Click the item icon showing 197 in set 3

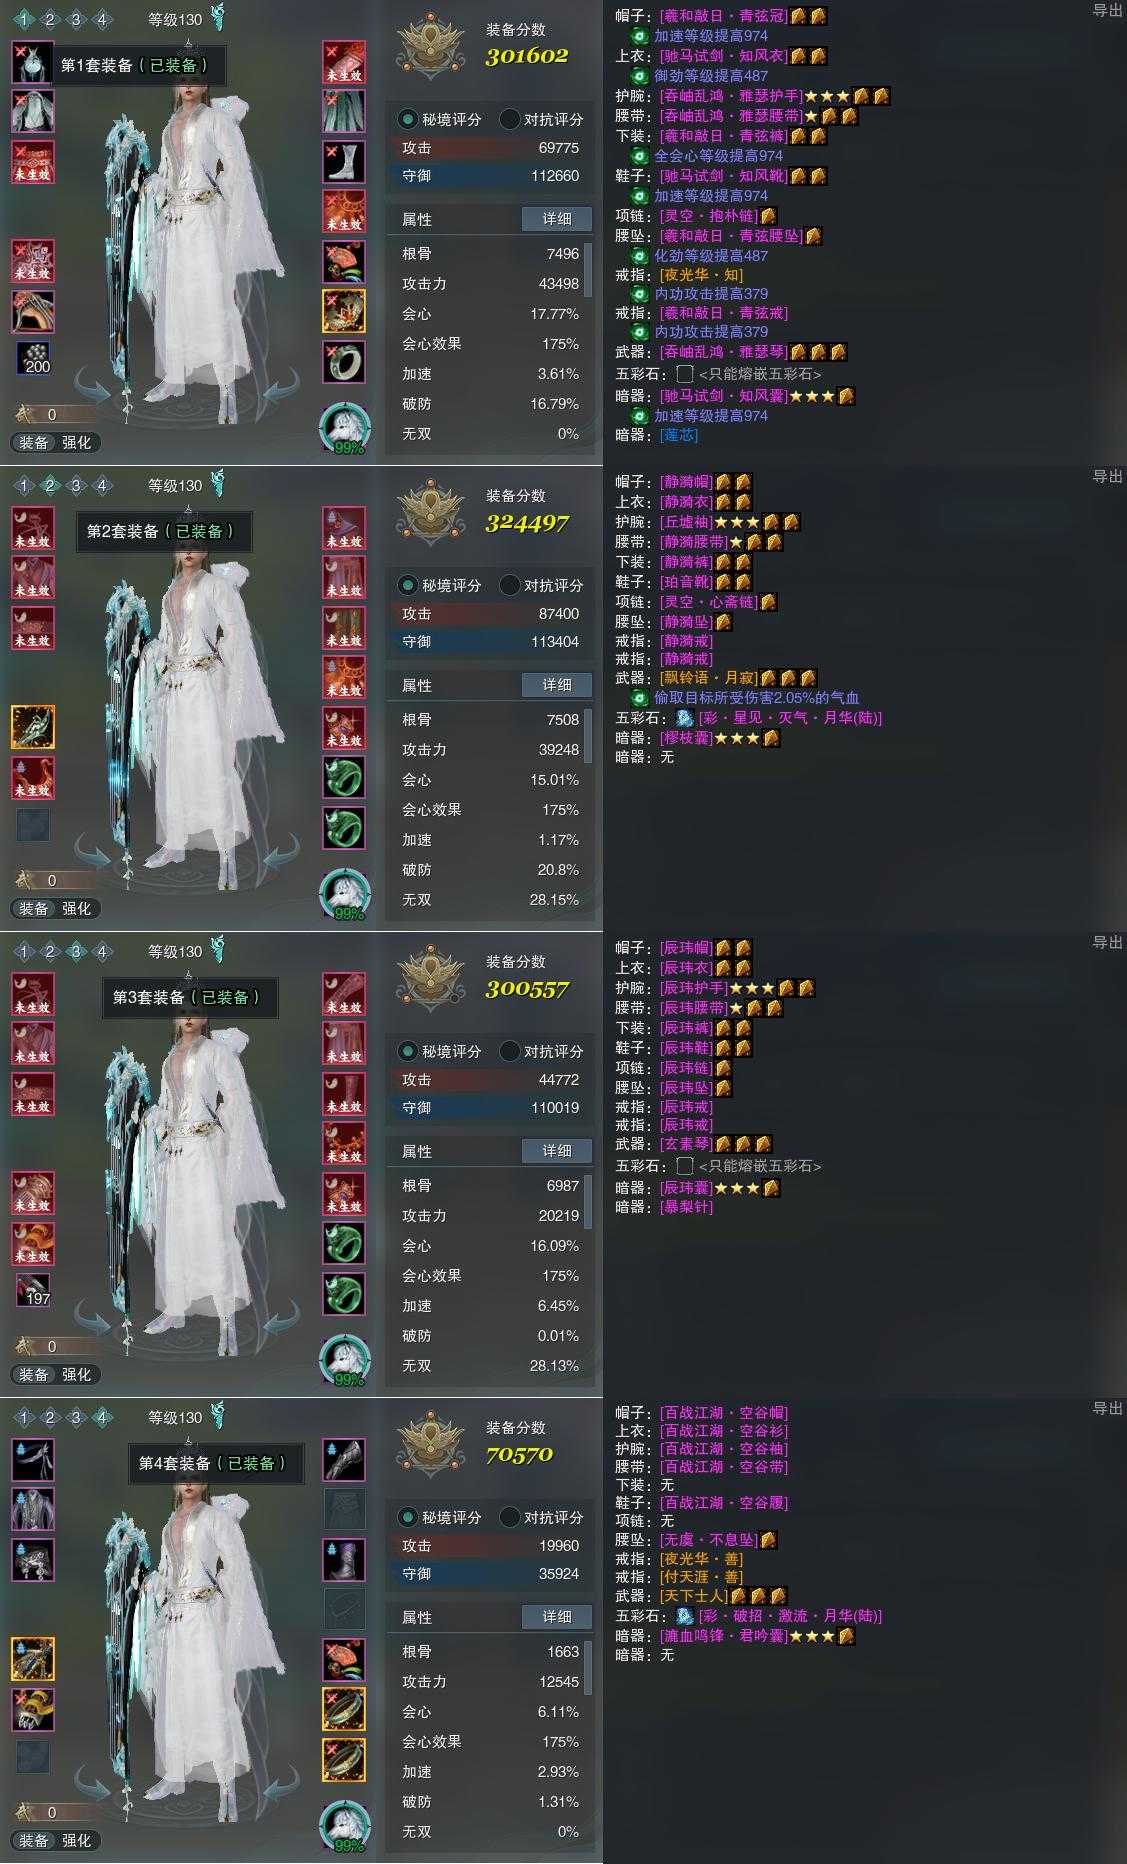[x=33, y=1291]
